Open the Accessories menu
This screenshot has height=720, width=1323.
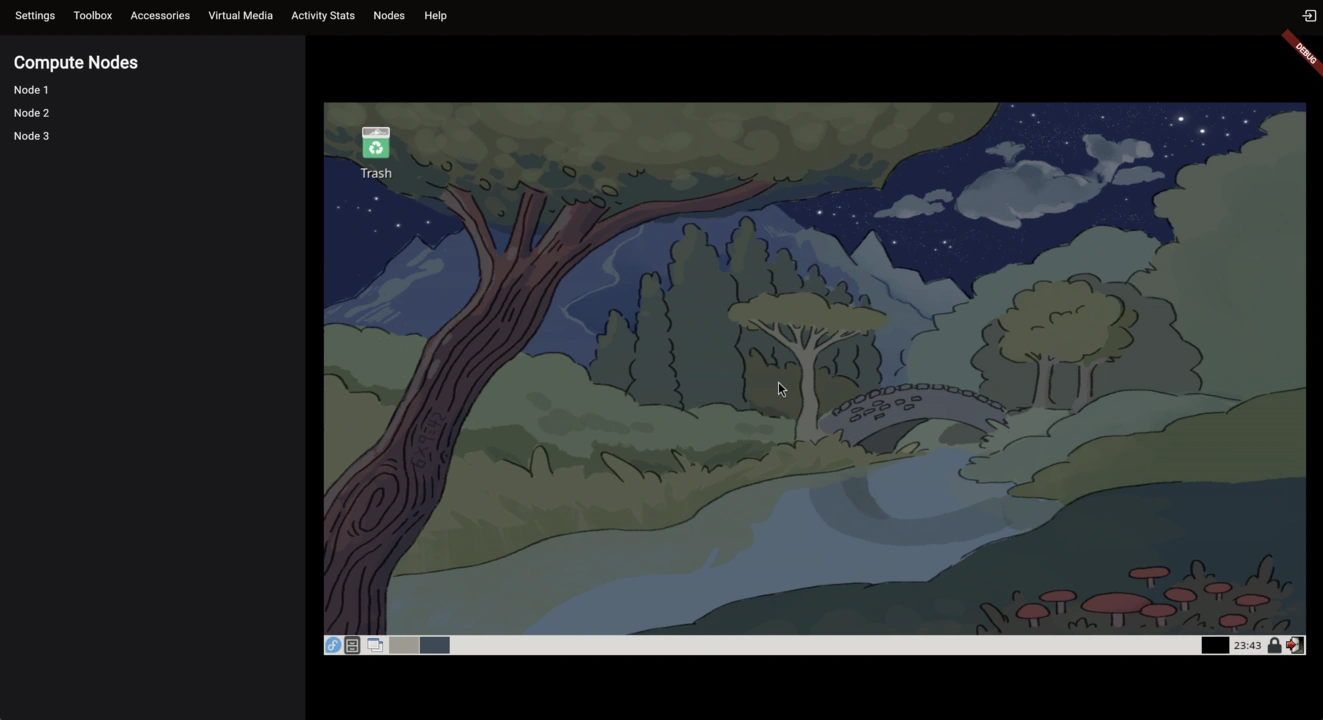pos(160,16)
